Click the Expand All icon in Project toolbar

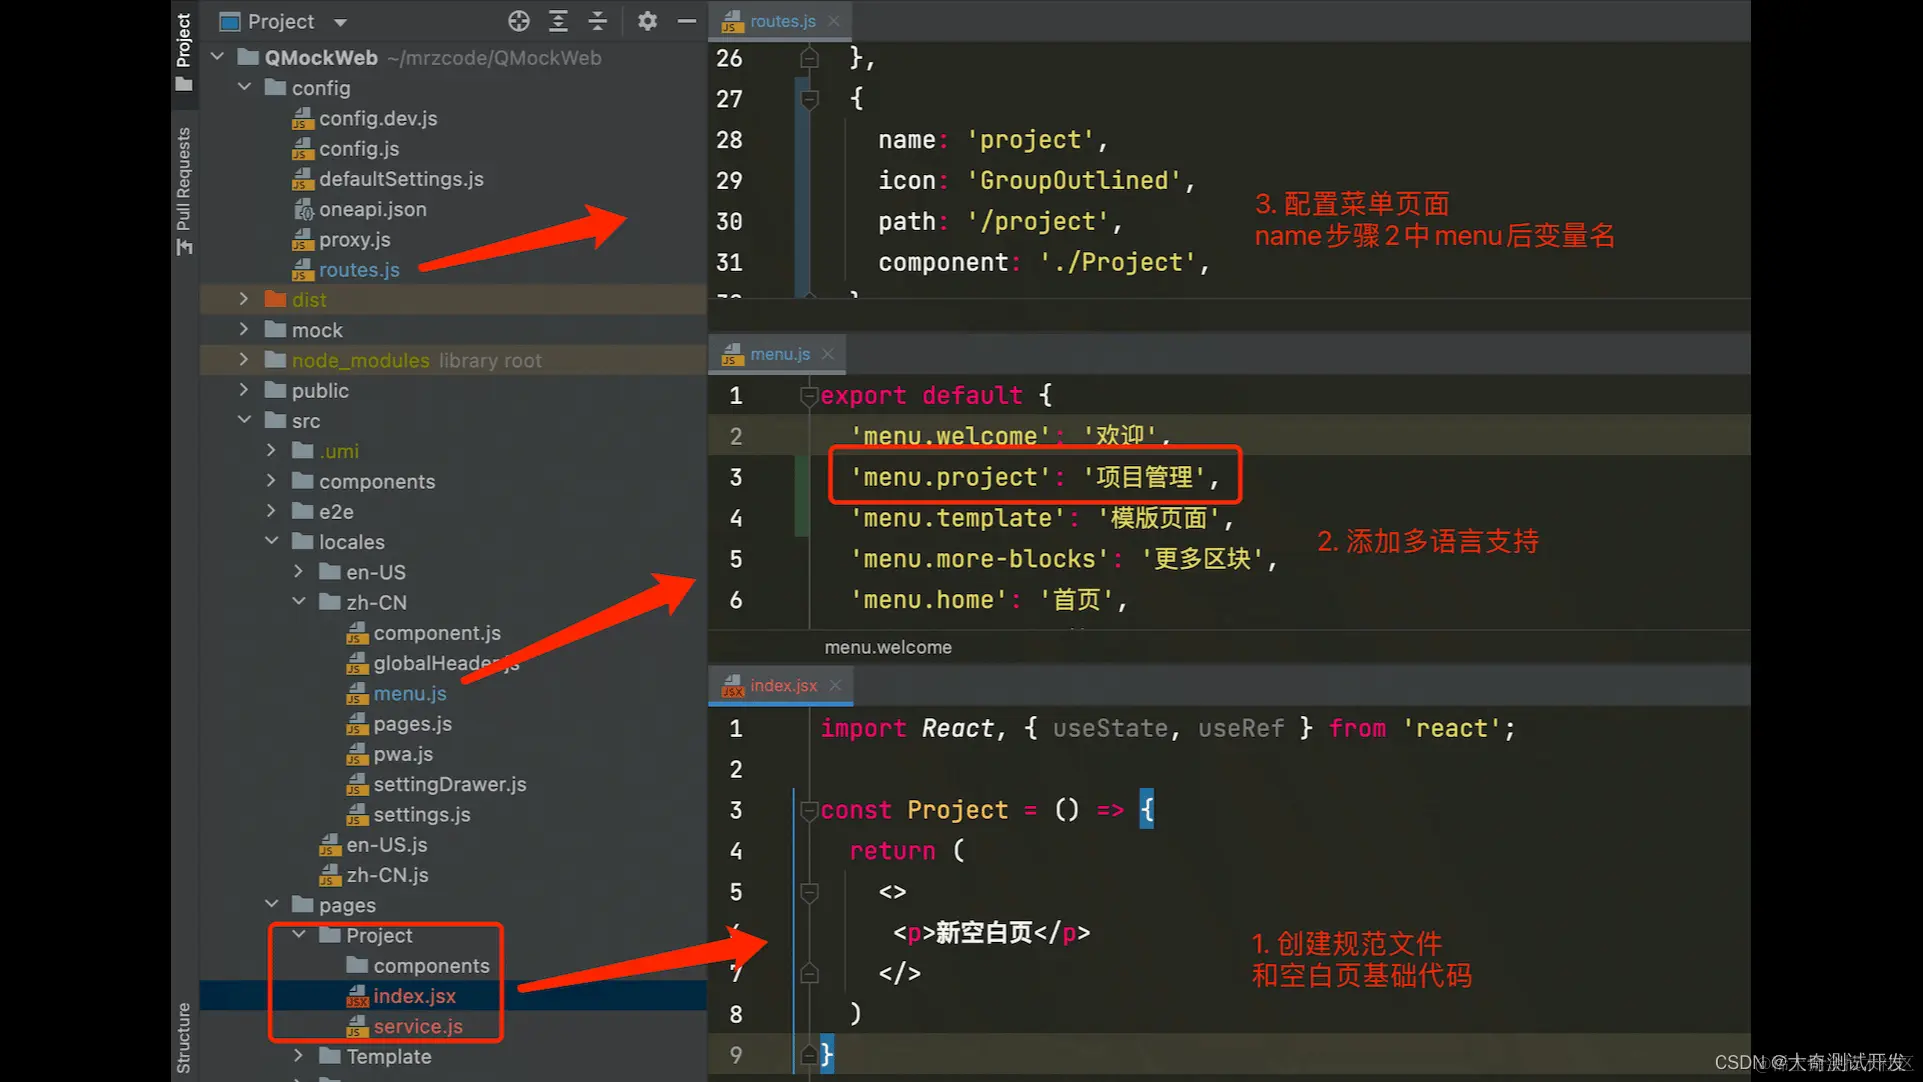558,21
